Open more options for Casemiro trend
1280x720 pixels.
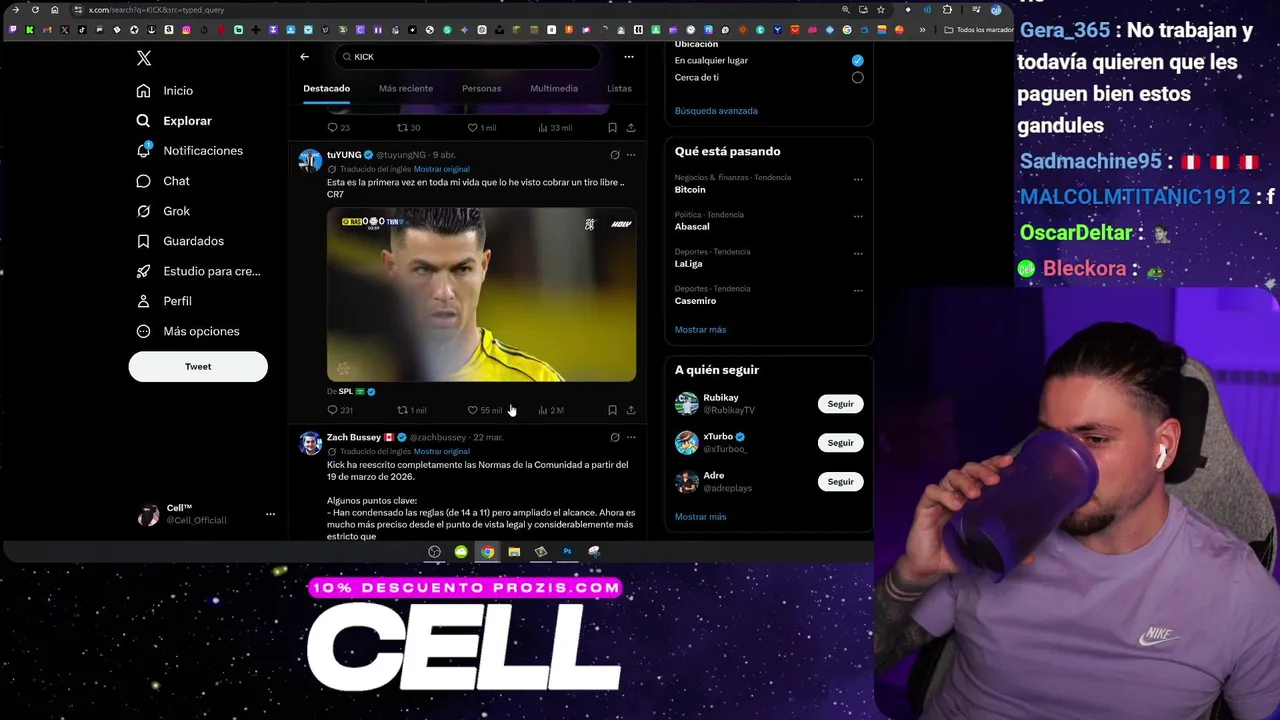click(858, 291)
